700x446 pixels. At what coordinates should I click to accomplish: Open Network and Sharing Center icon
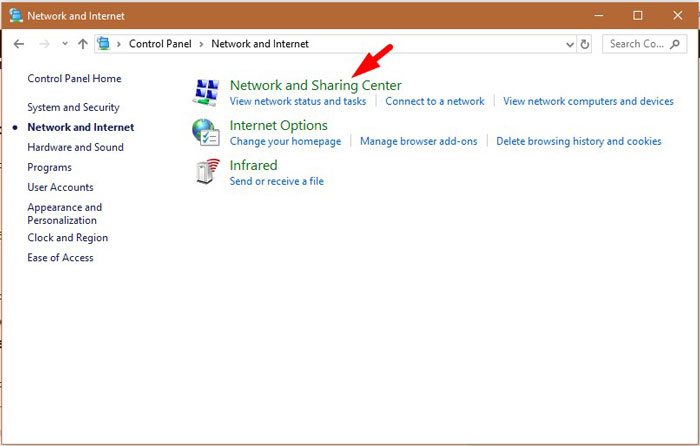click(x=206, y=92)
